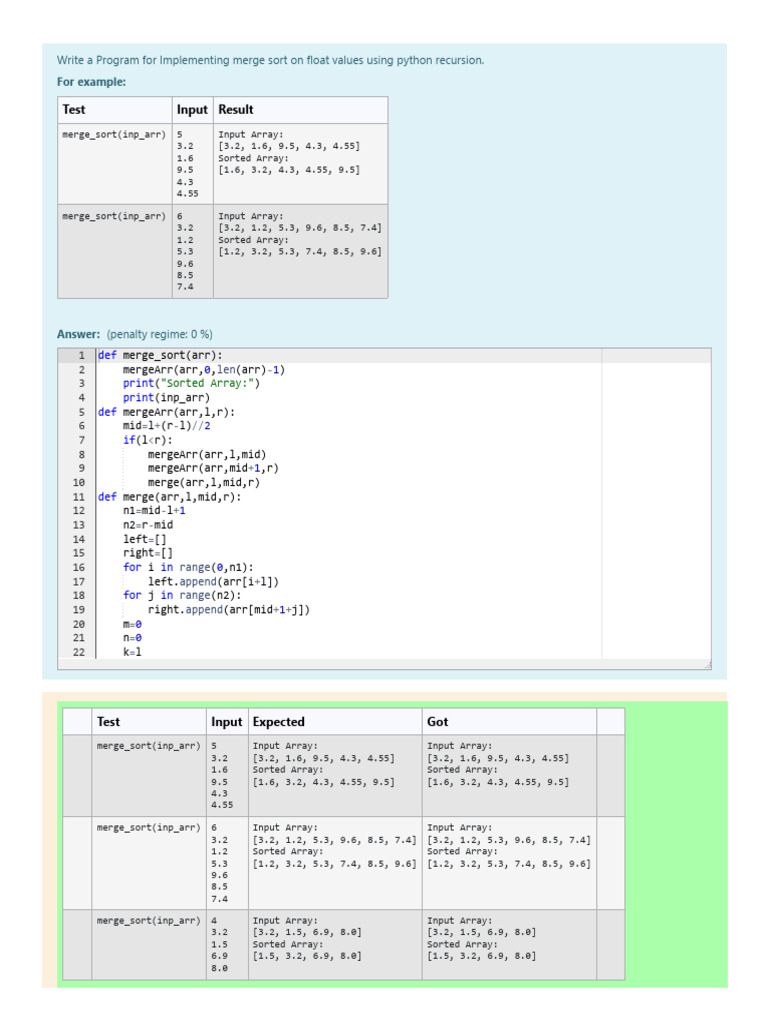Click line number 22 in the gutter
Viewport: 768px width, 1024px height.
click(x=78, y=652)
